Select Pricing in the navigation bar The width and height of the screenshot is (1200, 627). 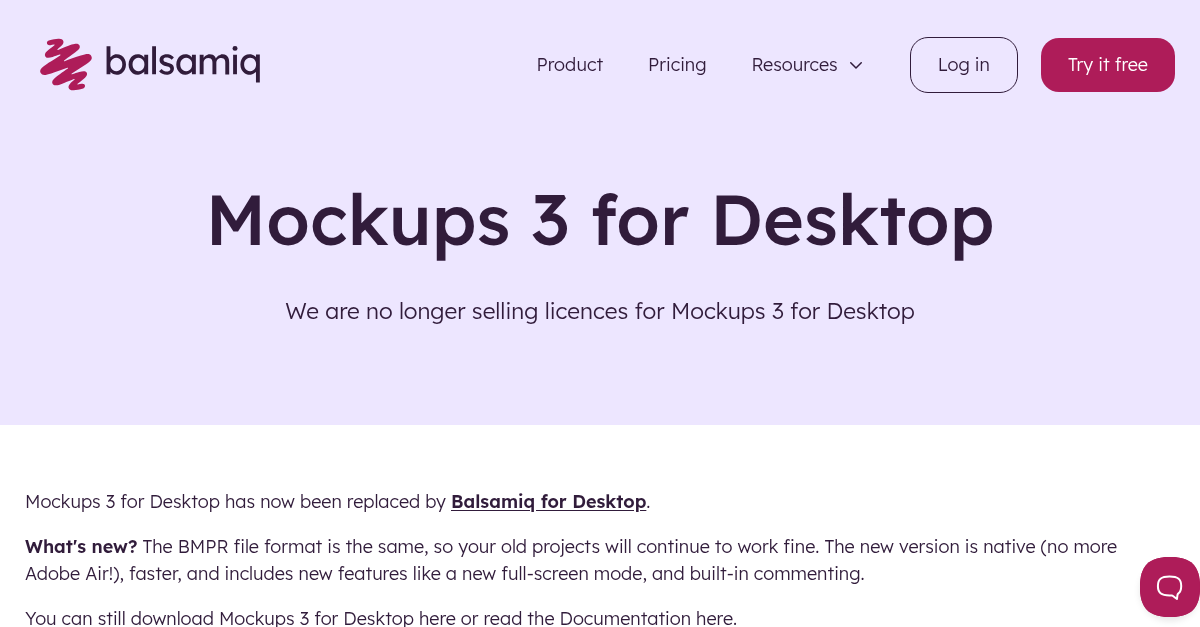coord(677,64)
